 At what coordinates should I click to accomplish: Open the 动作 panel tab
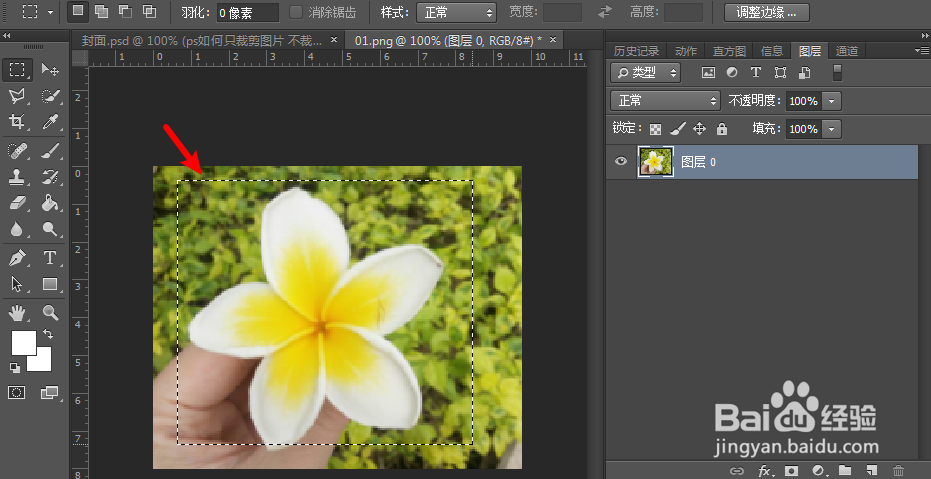coord(686,51)
